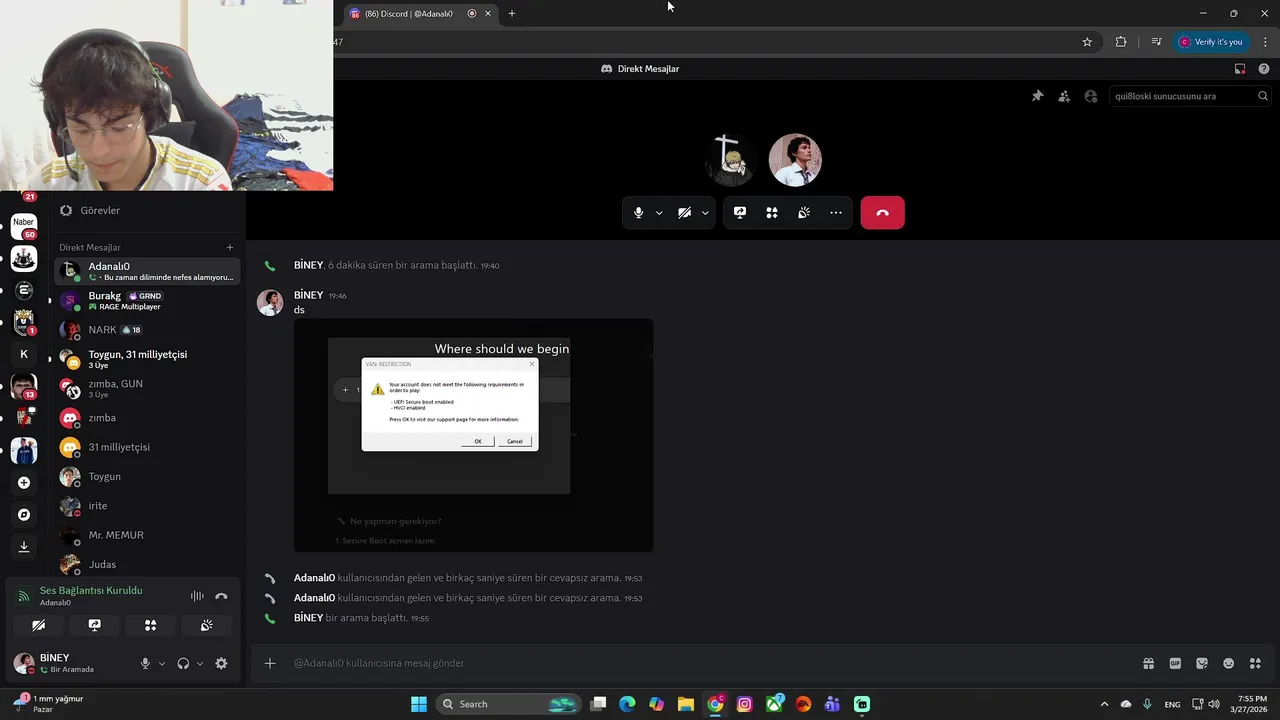Image resolution: width=1280 pixels, height=720 pixels.
Task: Open NARK direct message
Action: pos(147,330)
